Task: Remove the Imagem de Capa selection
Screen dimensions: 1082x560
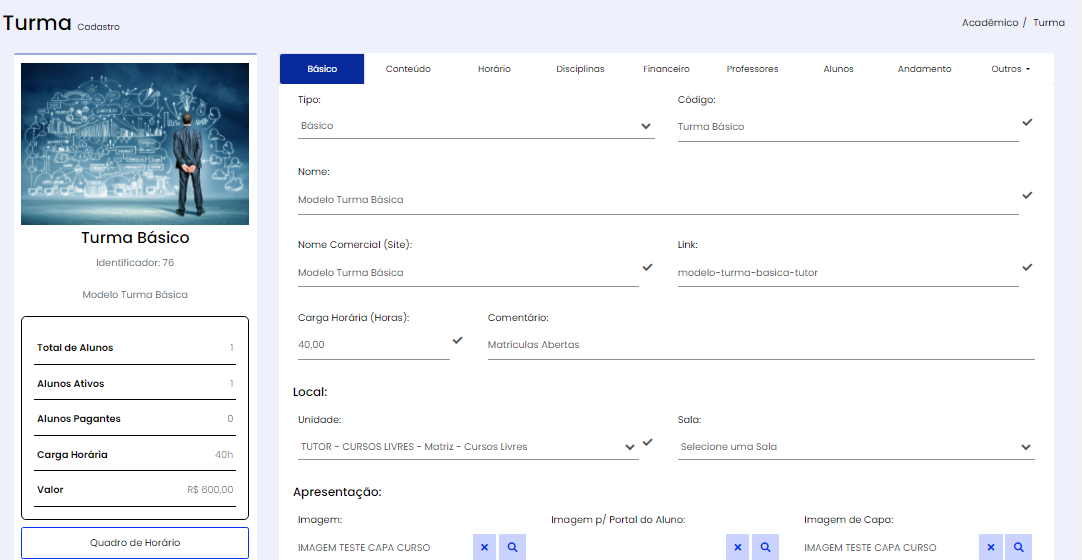Action: [991, 547]
